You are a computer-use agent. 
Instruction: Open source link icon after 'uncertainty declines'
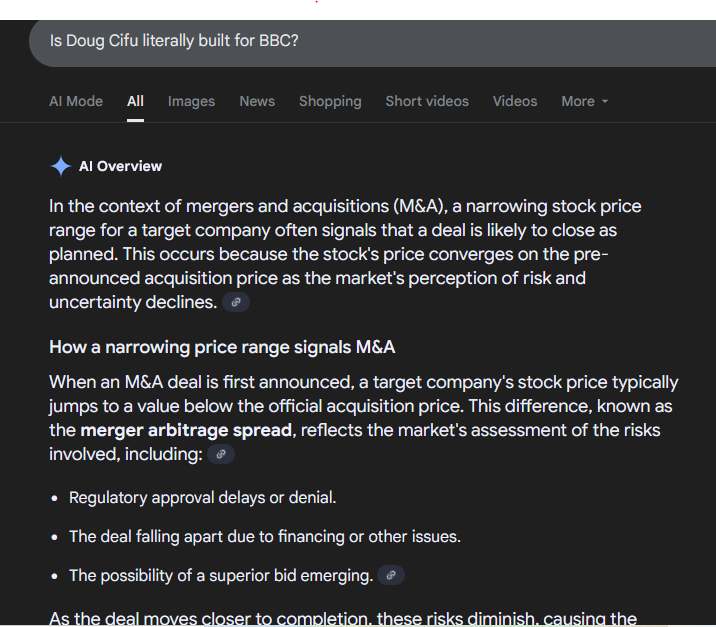click(236, 302)
